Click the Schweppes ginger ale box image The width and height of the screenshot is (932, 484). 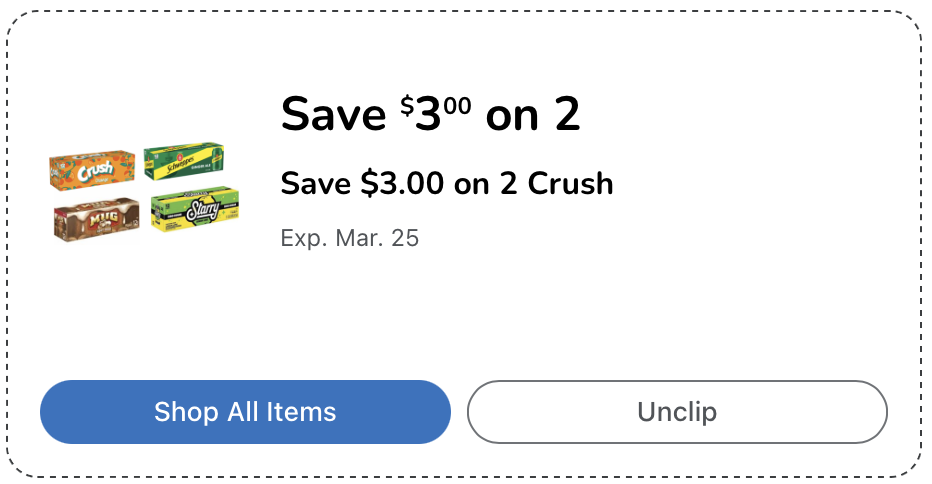coord(183,161)
